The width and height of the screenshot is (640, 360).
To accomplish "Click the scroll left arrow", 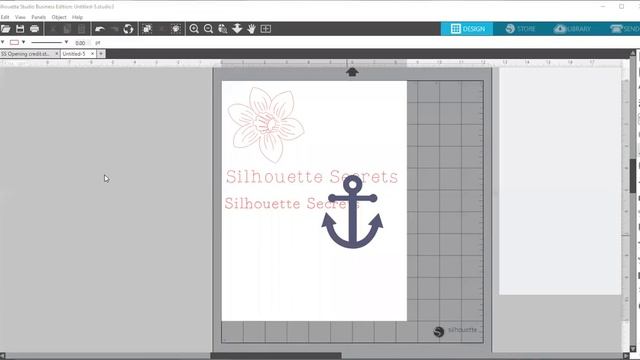I will [3, 356].
